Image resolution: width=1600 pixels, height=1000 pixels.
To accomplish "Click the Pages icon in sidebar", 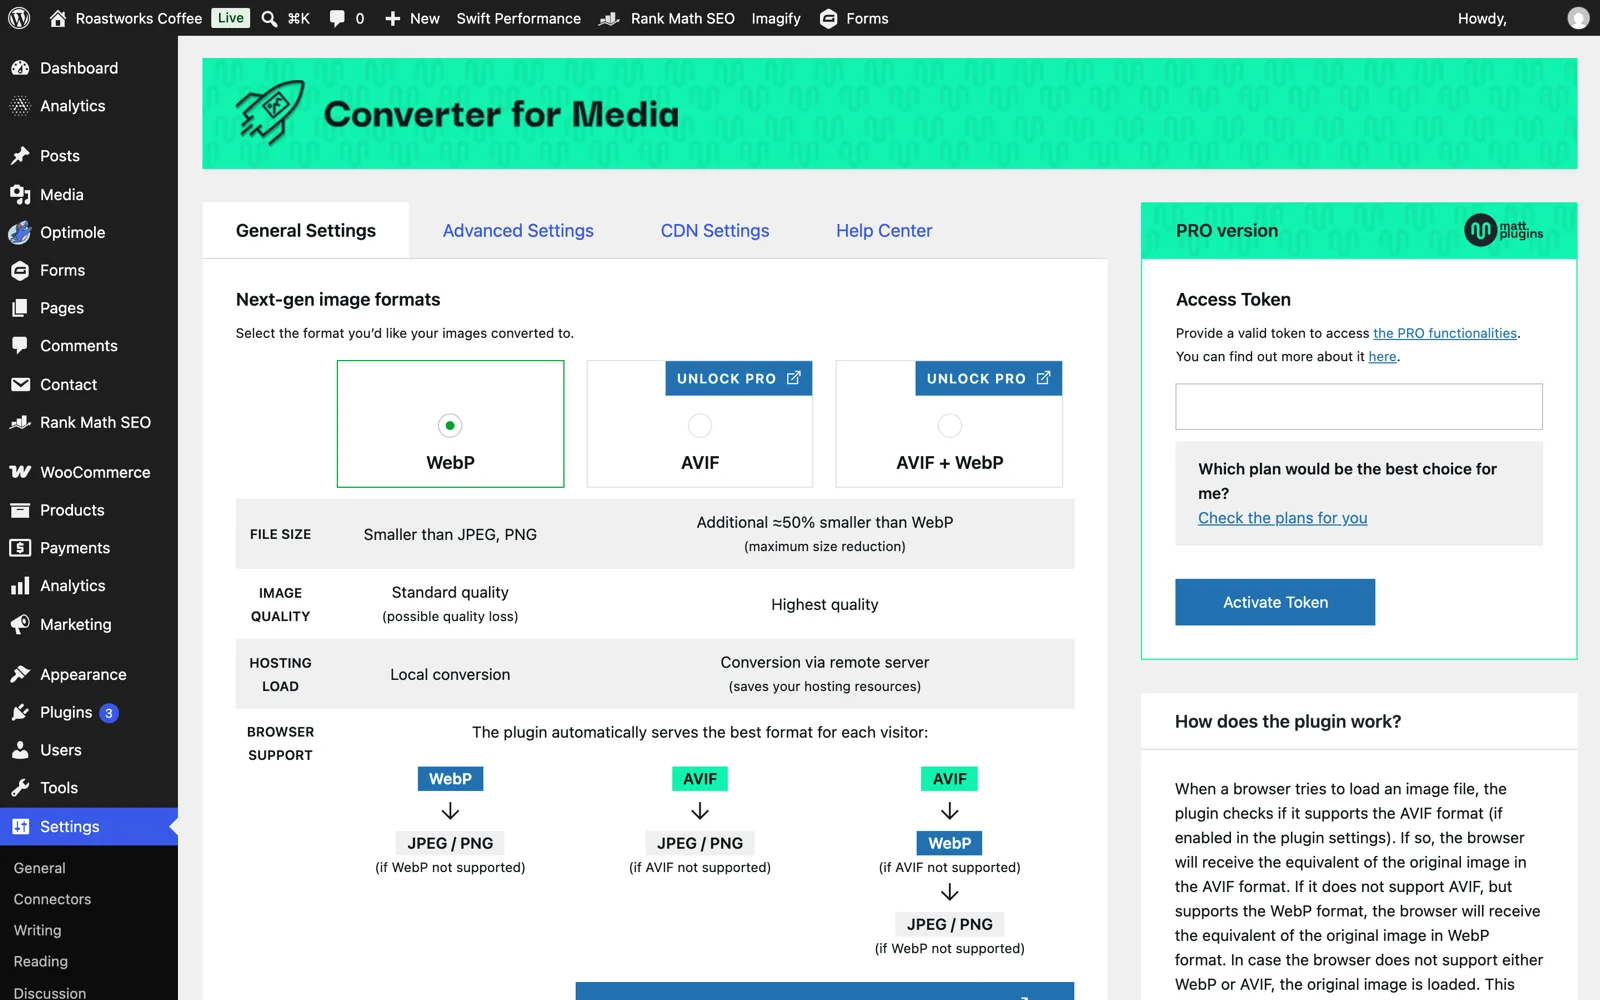I will click(x=20, y=308).
